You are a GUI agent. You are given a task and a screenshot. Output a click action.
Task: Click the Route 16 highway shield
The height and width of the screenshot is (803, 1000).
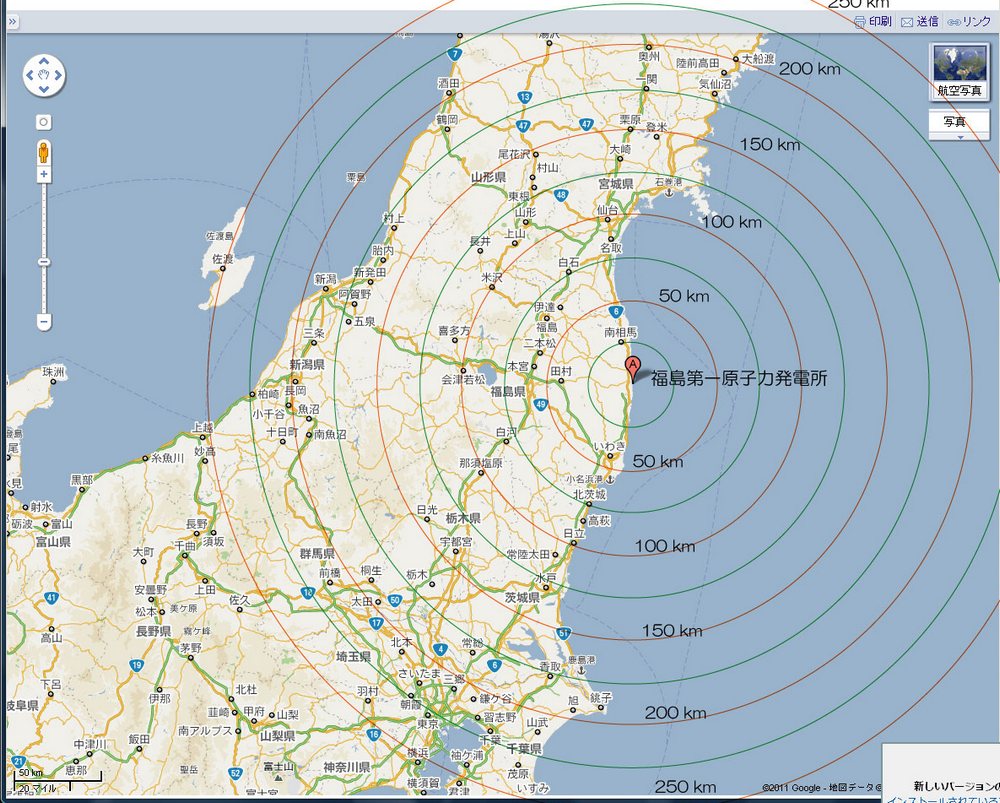click(x=374, y=735)
